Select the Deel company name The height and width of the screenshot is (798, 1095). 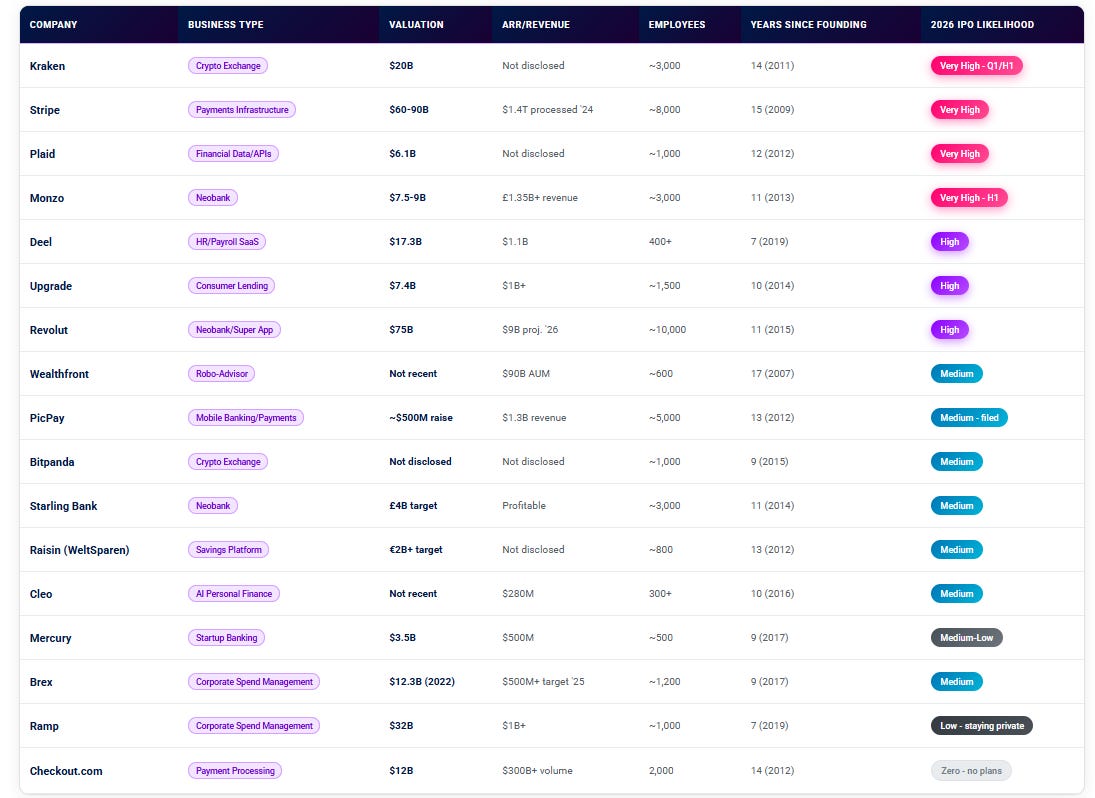coord(41,242)
